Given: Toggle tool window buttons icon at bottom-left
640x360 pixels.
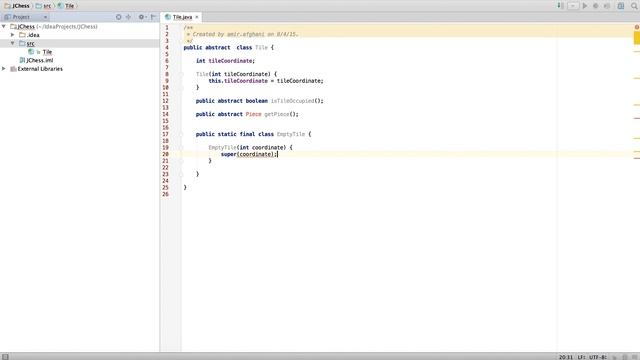Looking at the screenshot, I should (5, 357).
